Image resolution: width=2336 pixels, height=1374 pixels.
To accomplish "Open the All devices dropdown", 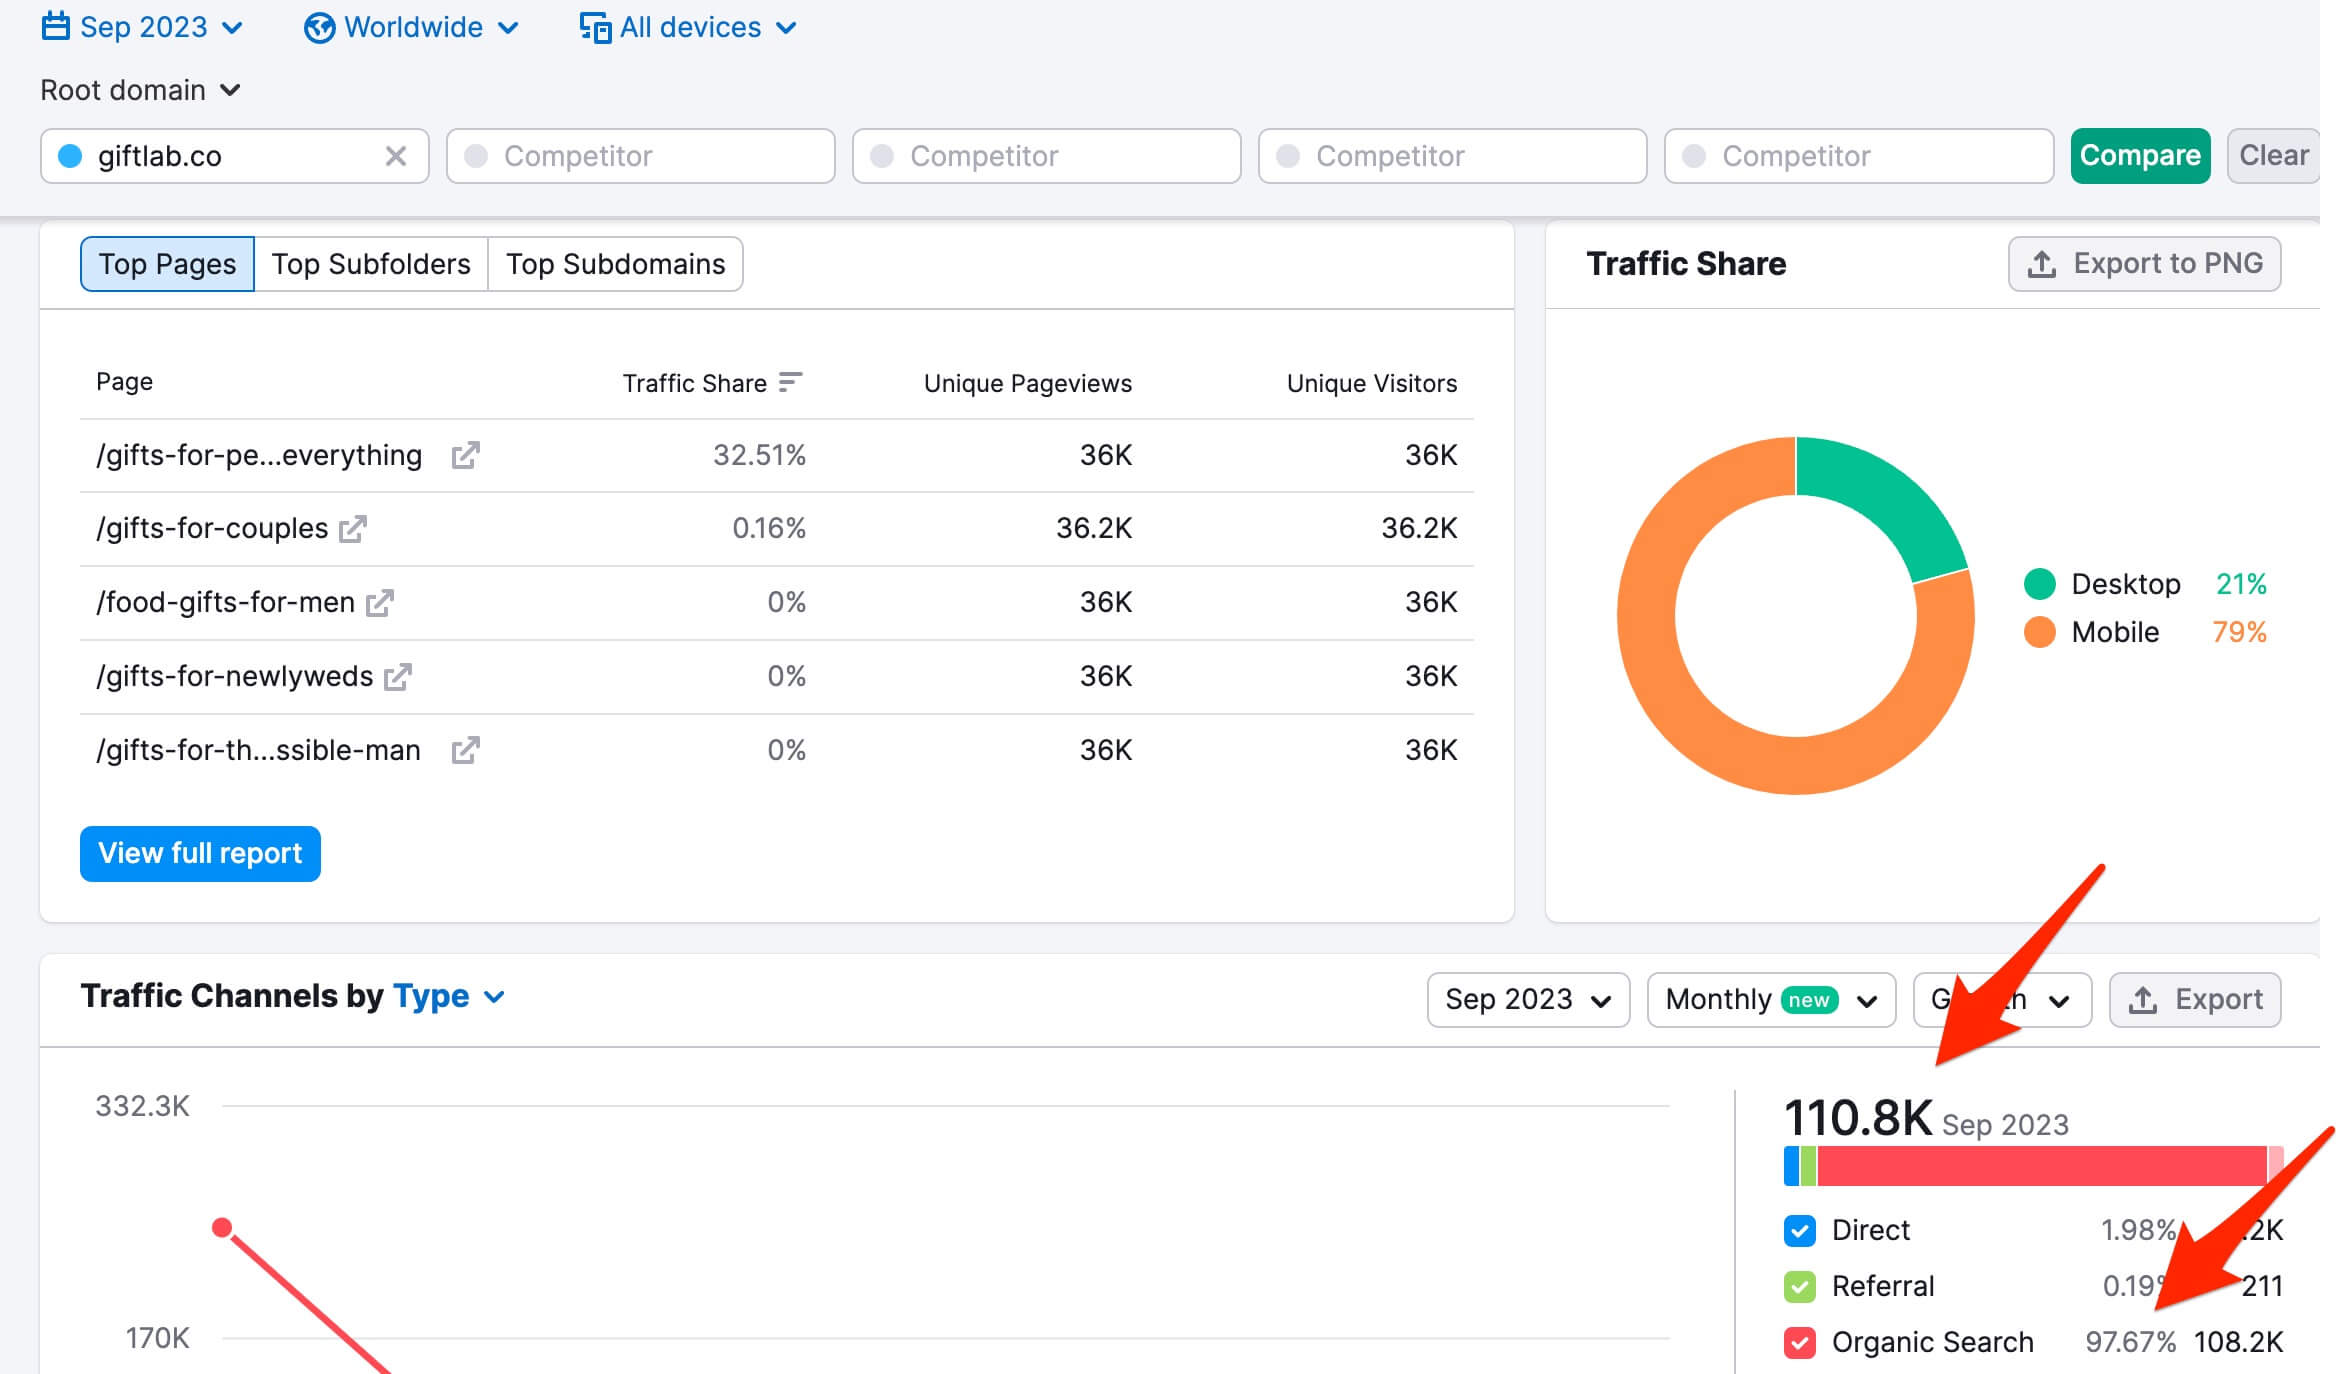I will click(x=688, y=27).
